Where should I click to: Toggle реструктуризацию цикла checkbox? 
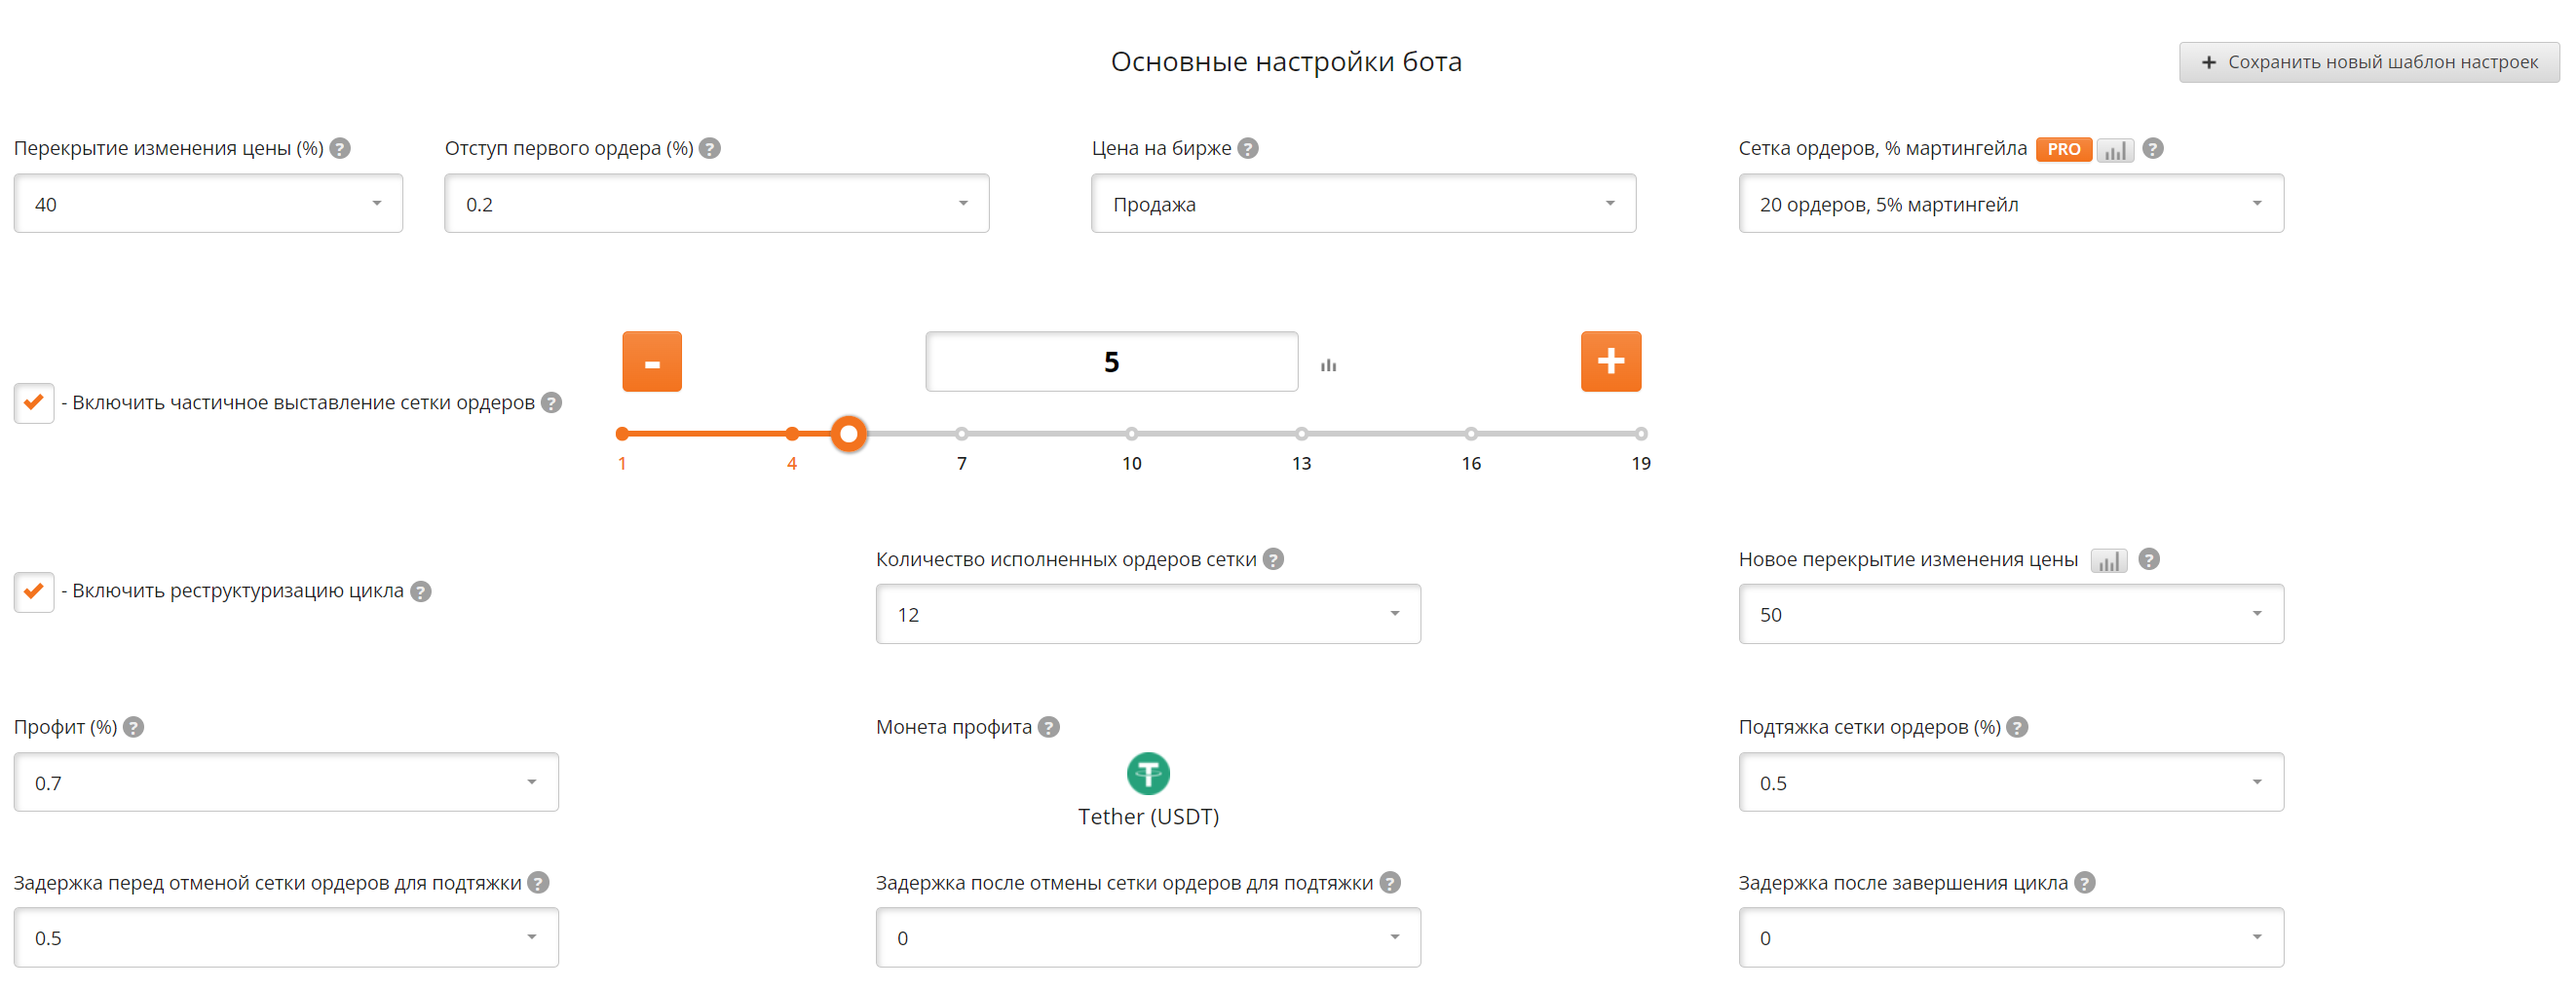coord(34,592)
